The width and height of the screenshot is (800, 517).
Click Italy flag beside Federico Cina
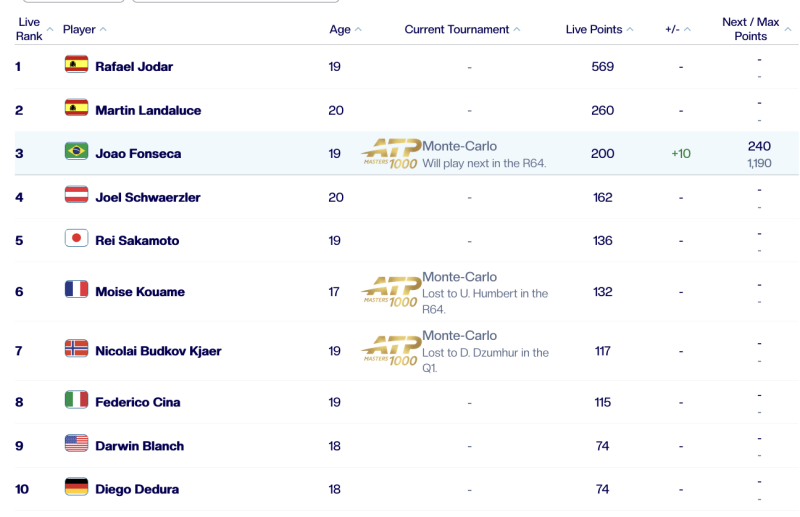point(77,400)
